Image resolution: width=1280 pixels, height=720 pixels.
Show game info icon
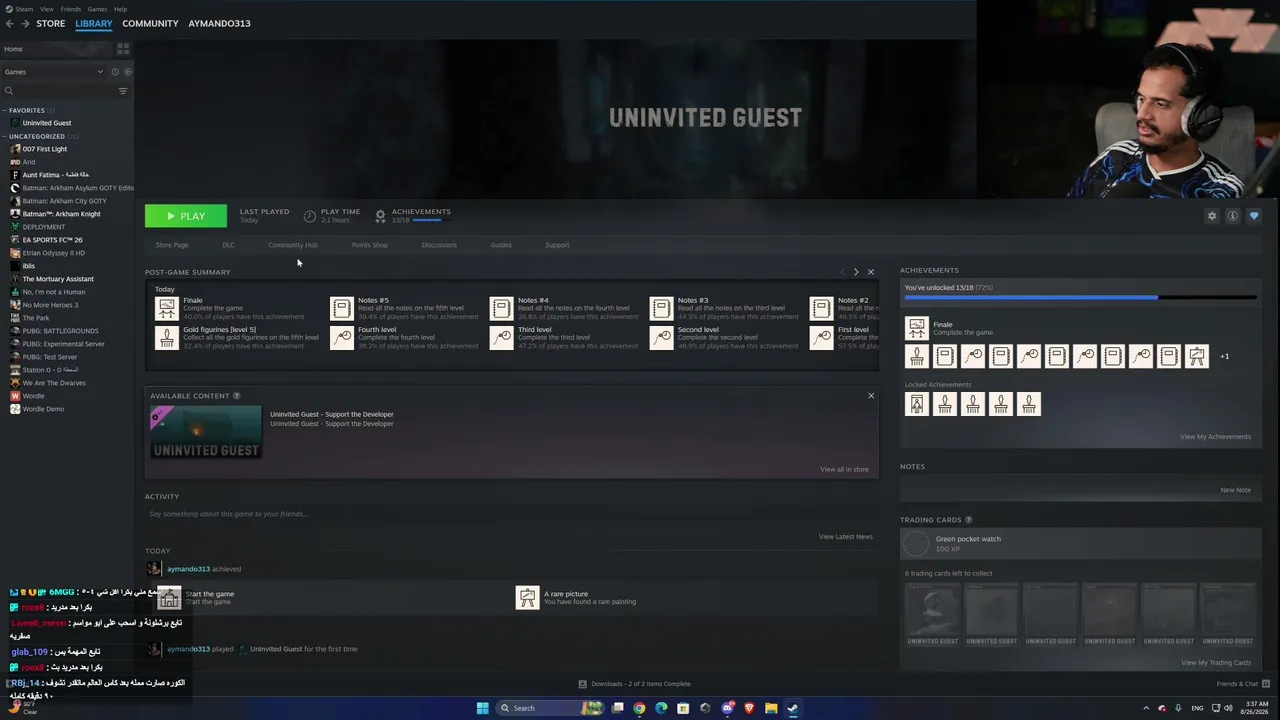1233,216
